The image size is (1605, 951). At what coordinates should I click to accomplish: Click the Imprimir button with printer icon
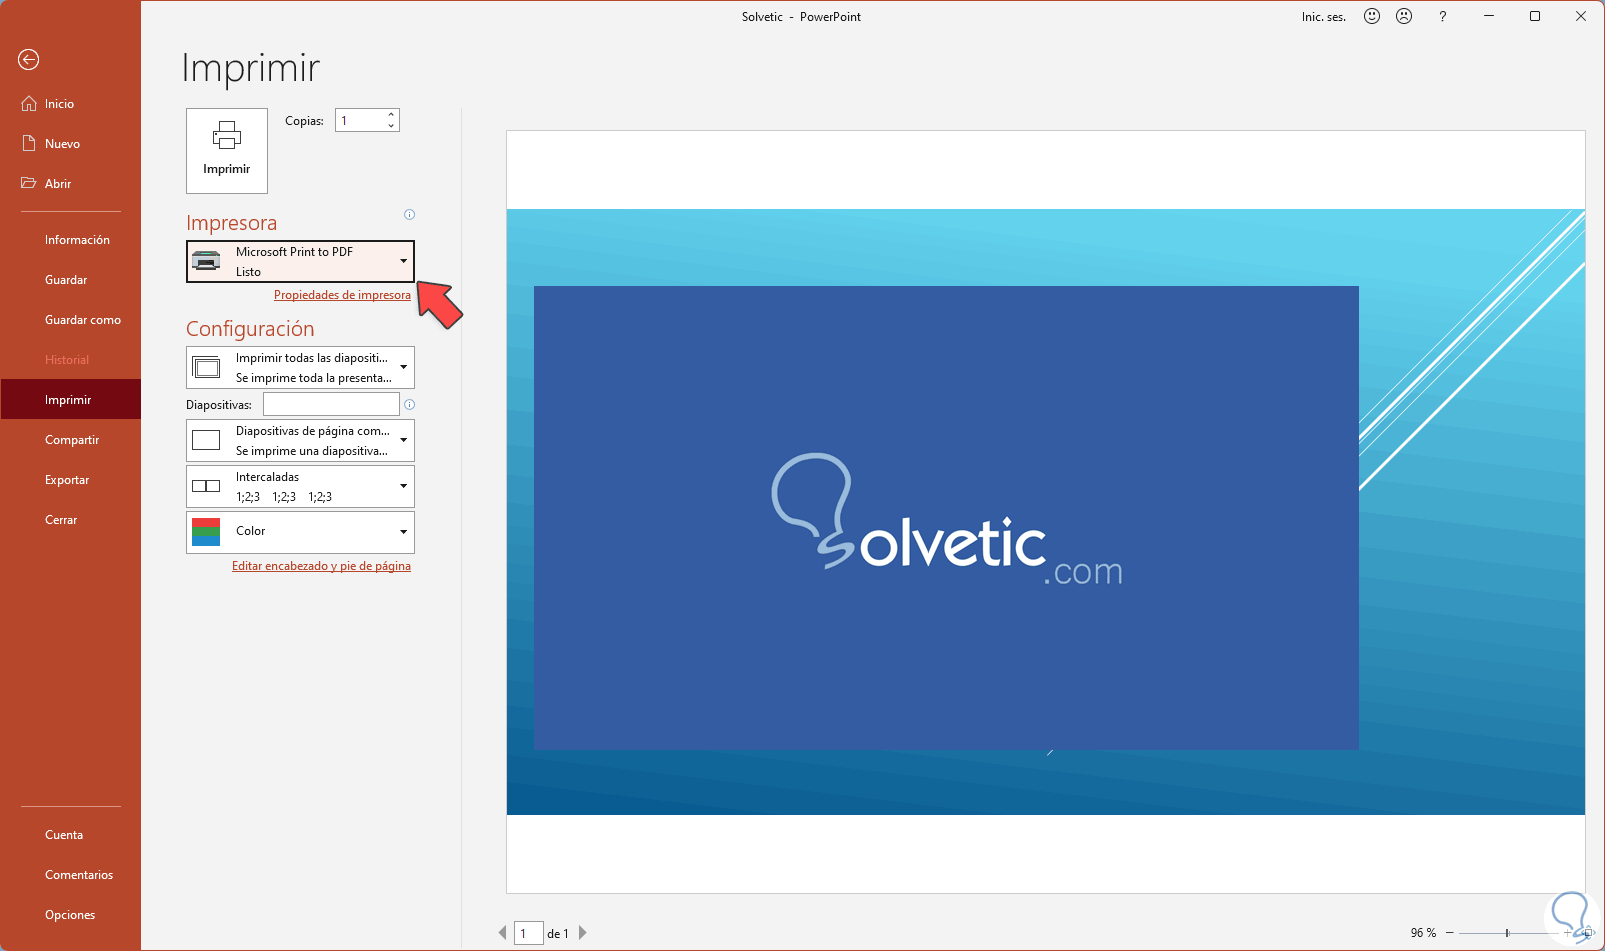[x=227, y=151]
